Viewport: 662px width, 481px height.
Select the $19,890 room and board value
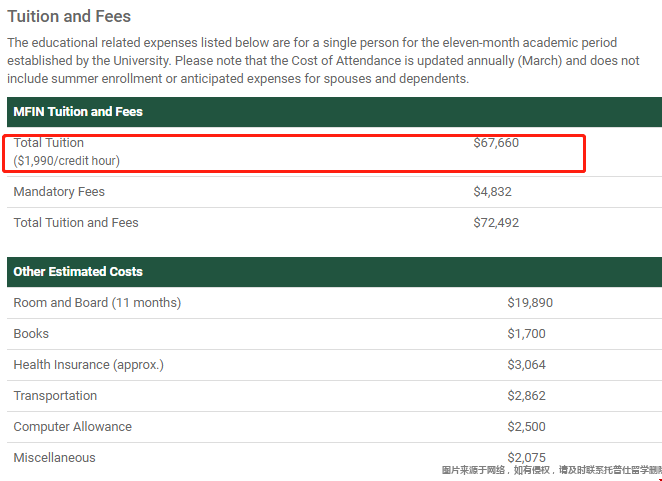pos(530,303)
